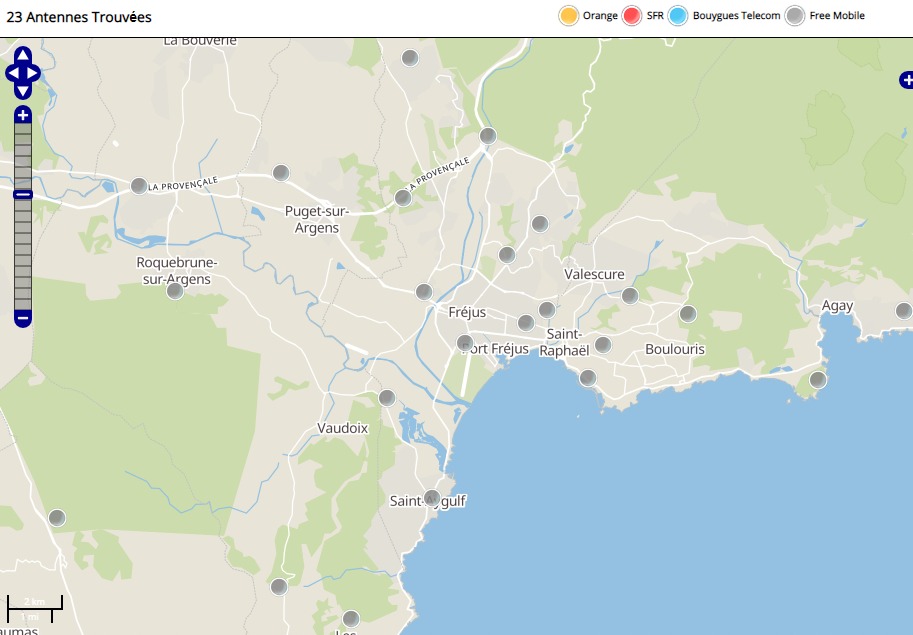The width and height of the screenshot is (913, 635).
Task: Expand the layer switcher plus on right edge
Action: [x=905, y=80]
